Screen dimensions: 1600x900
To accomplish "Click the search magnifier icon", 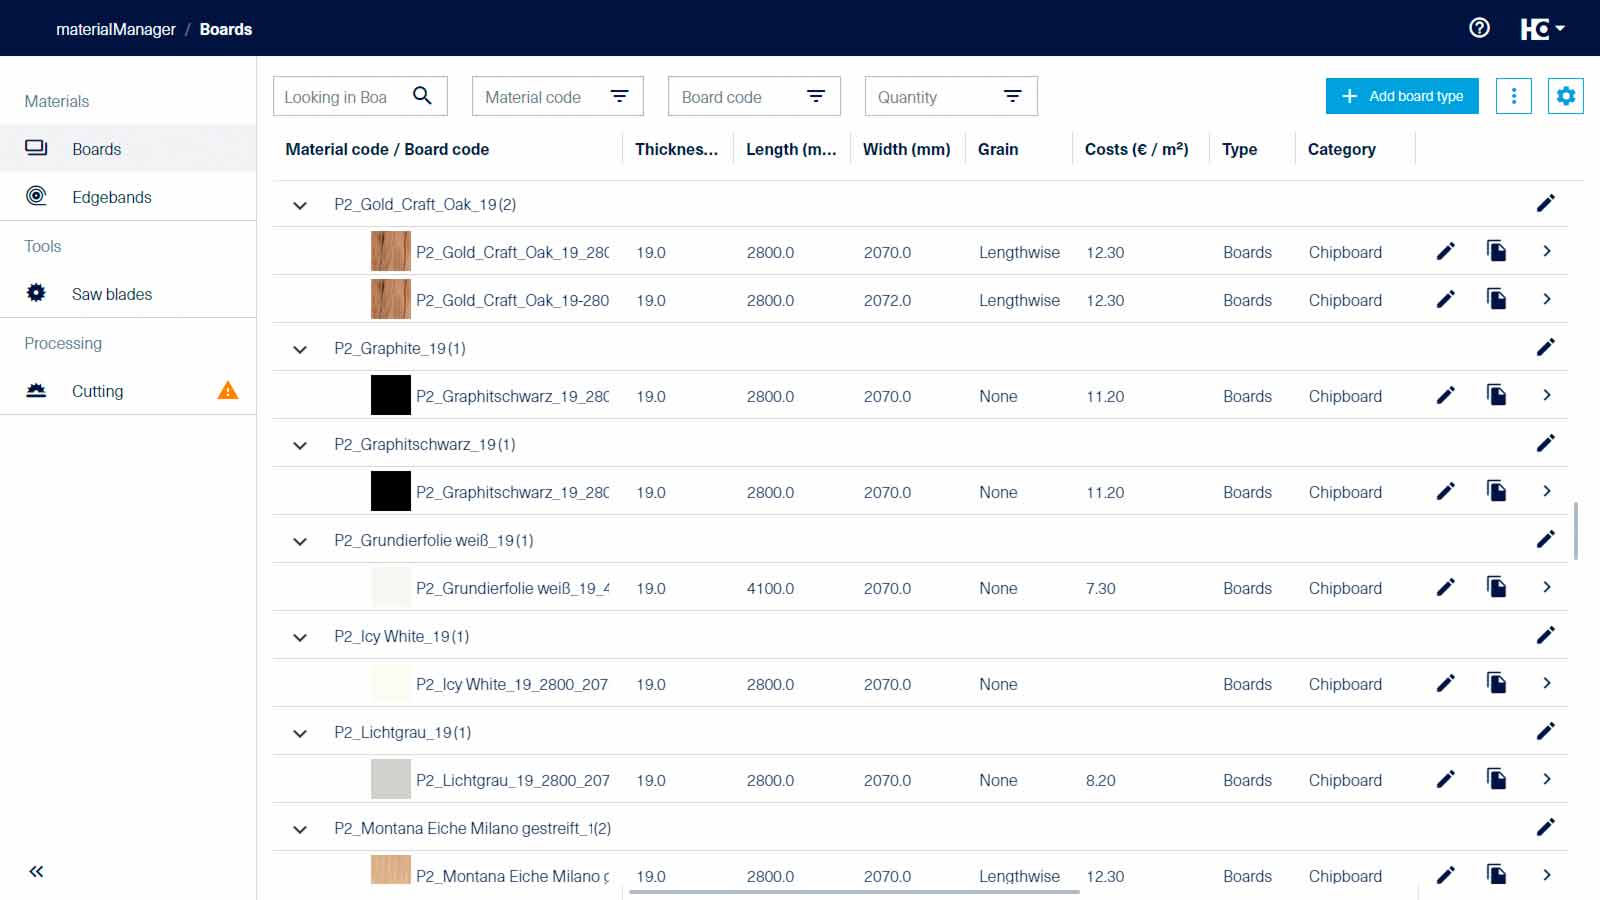I will click(x=422, y=96).
